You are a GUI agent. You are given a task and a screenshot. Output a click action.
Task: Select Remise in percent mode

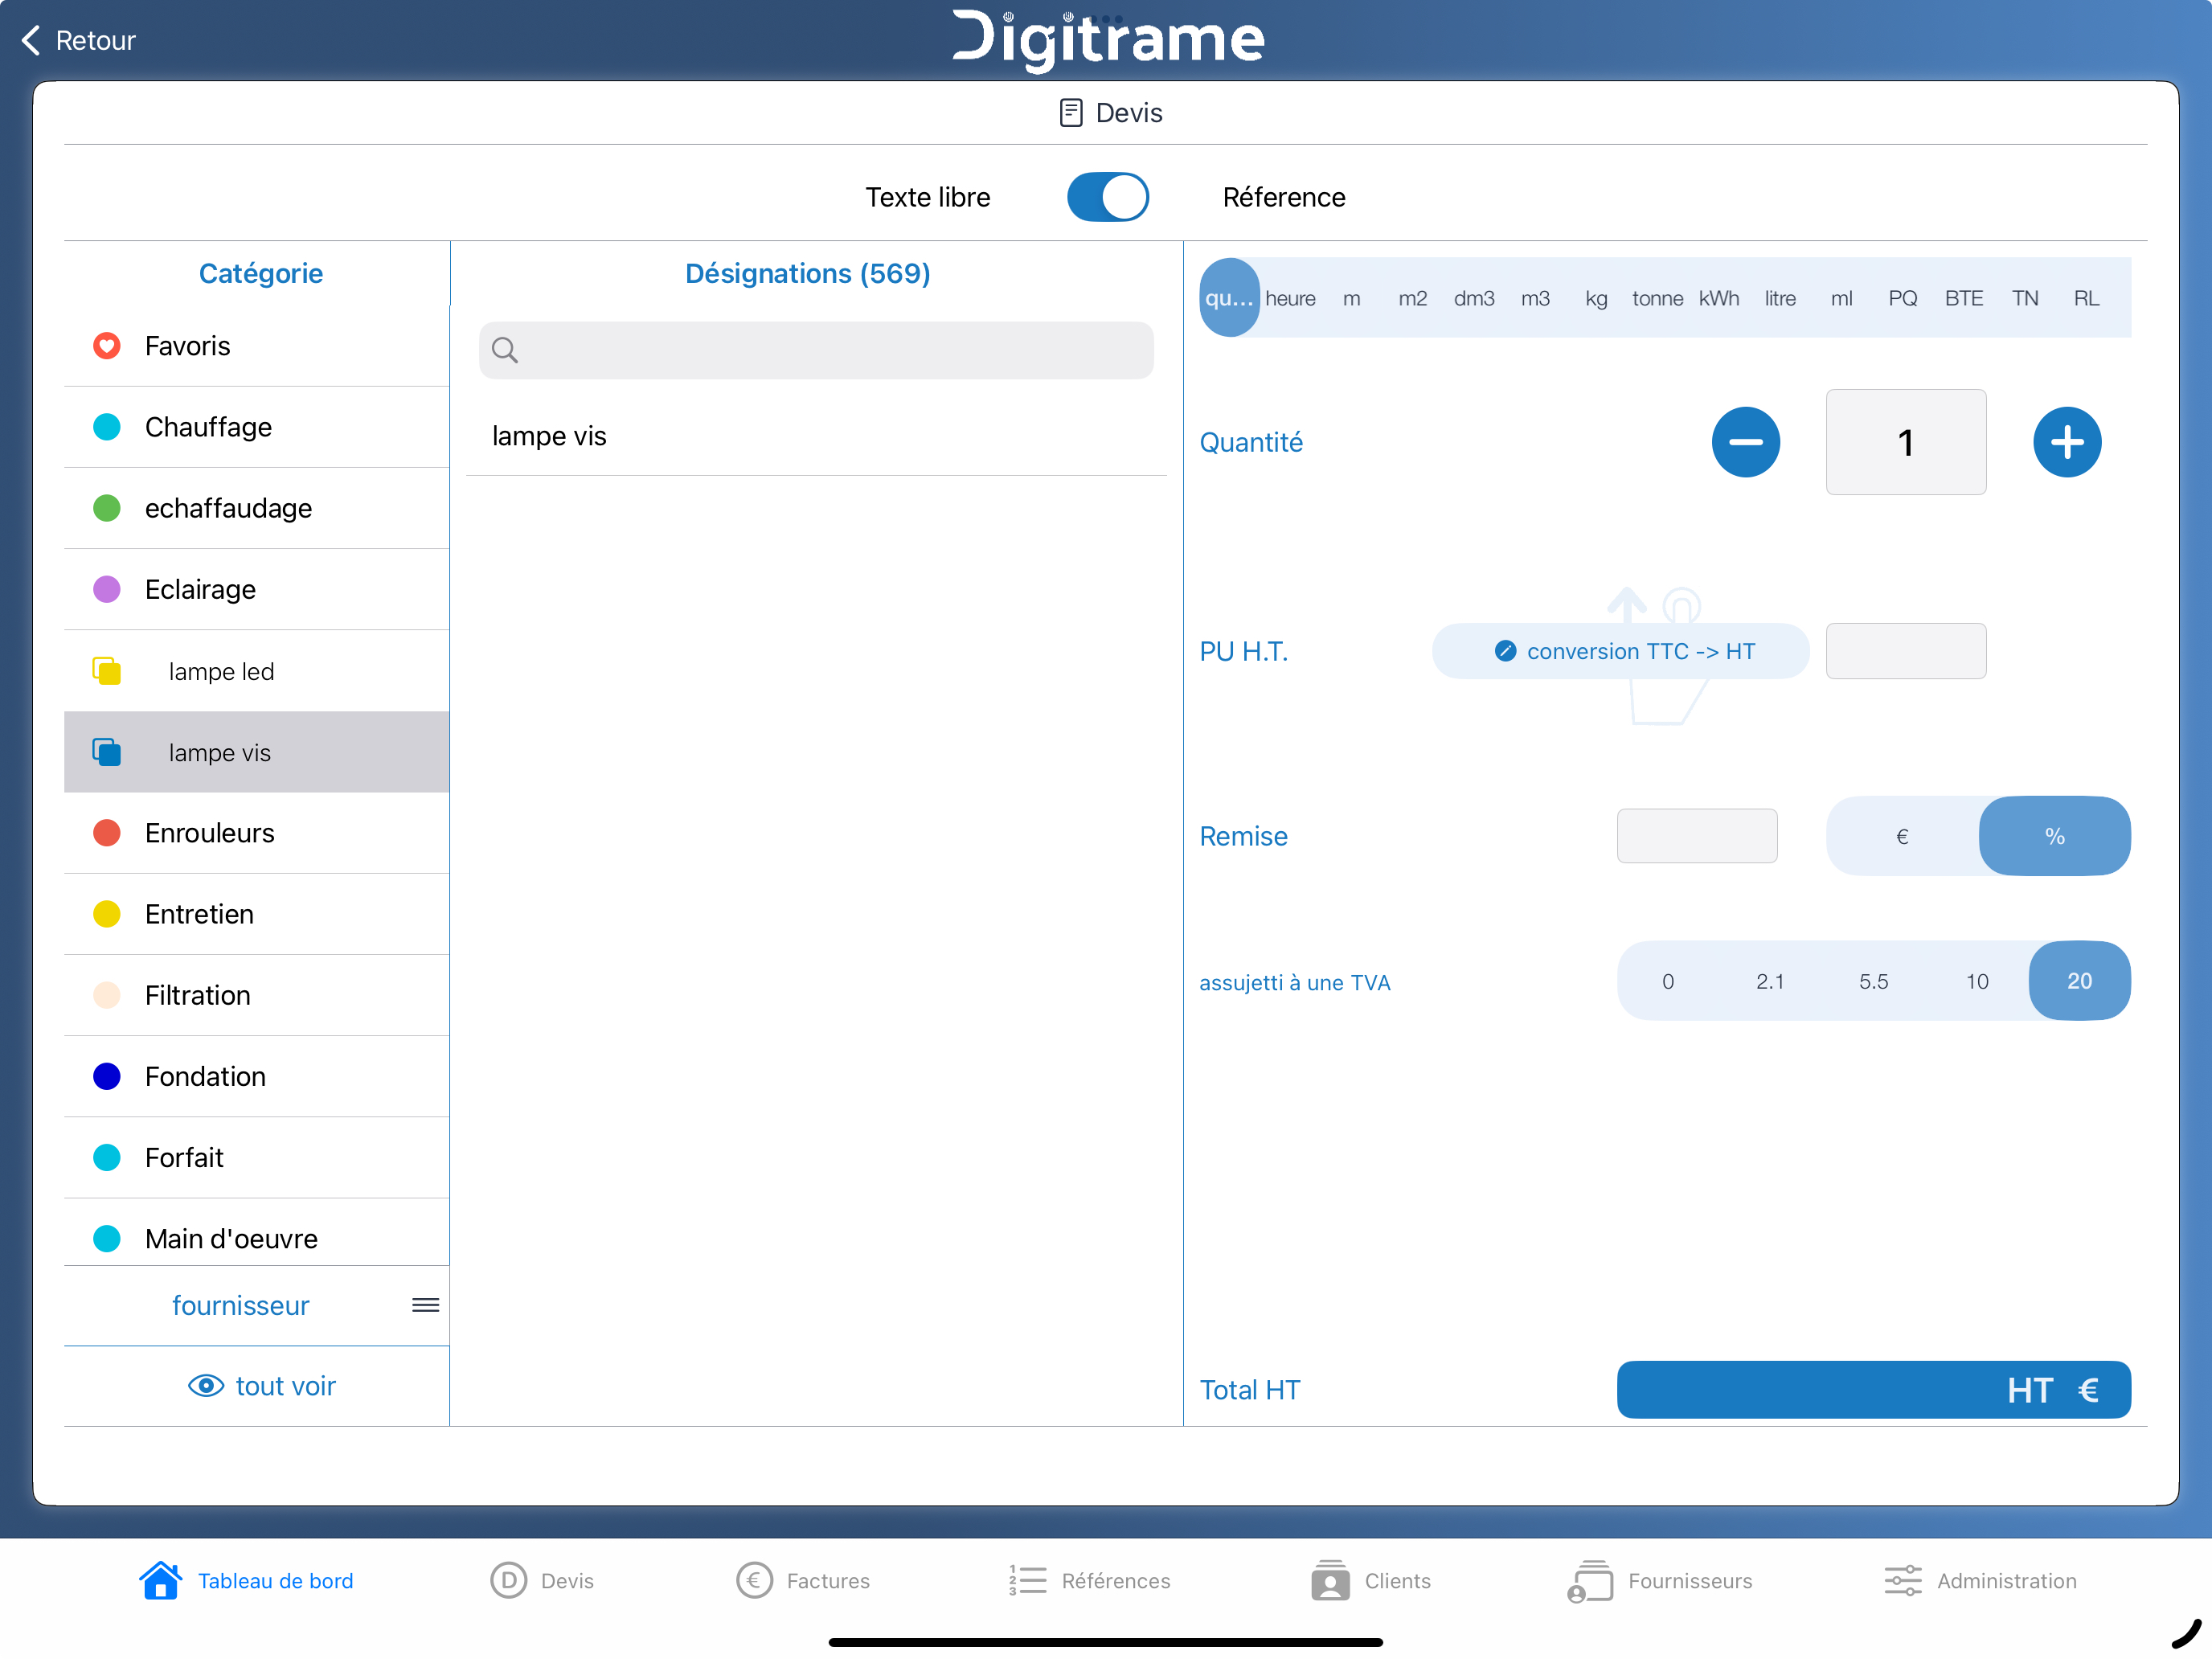[x=2054, y=836]
